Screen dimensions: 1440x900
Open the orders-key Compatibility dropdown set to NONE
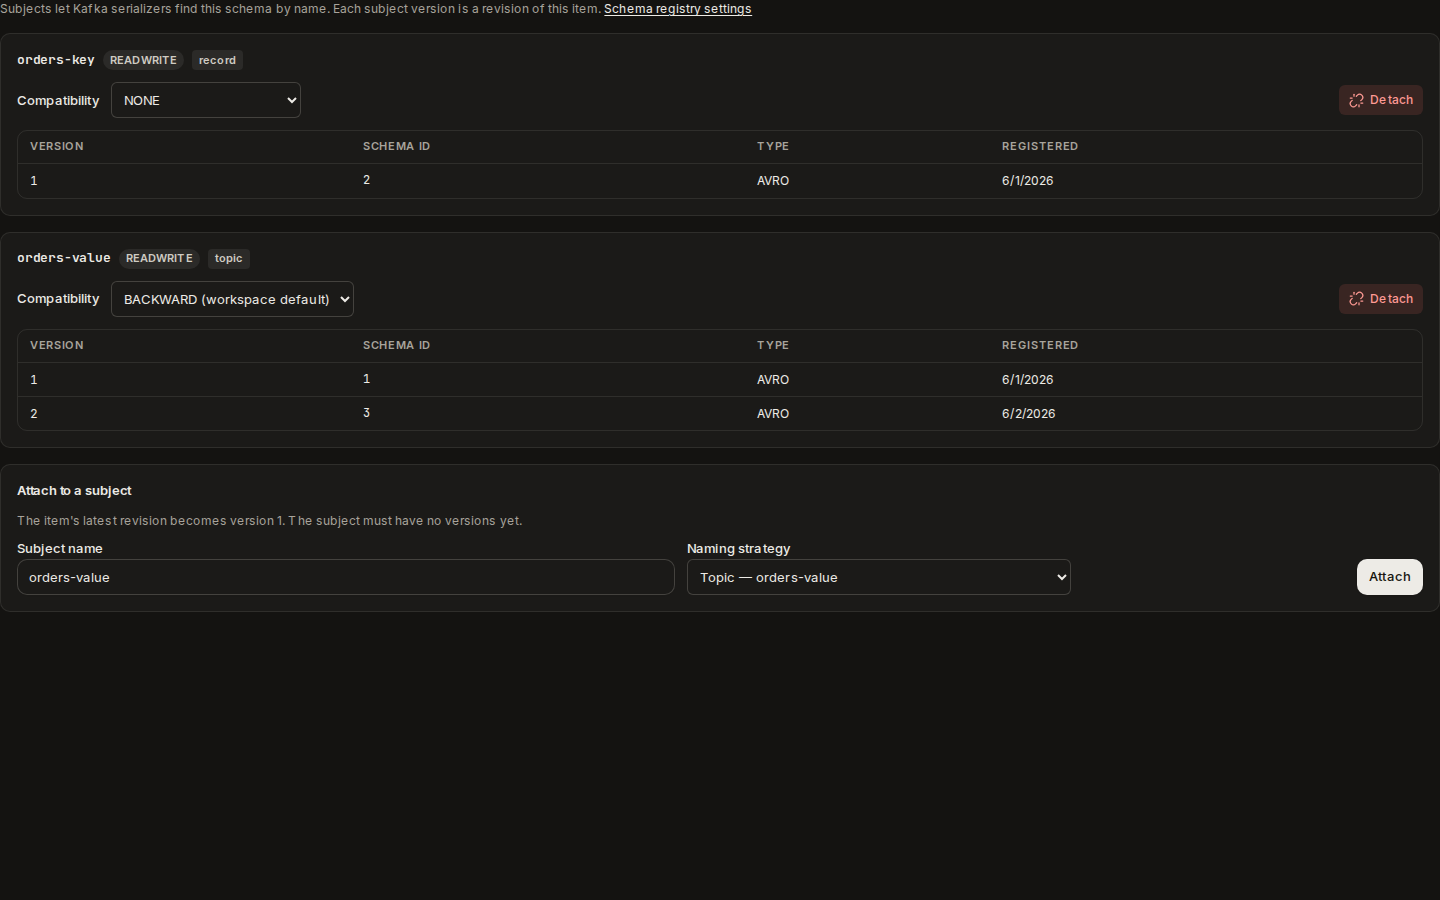pyautogui.click(x=206, y=100)
